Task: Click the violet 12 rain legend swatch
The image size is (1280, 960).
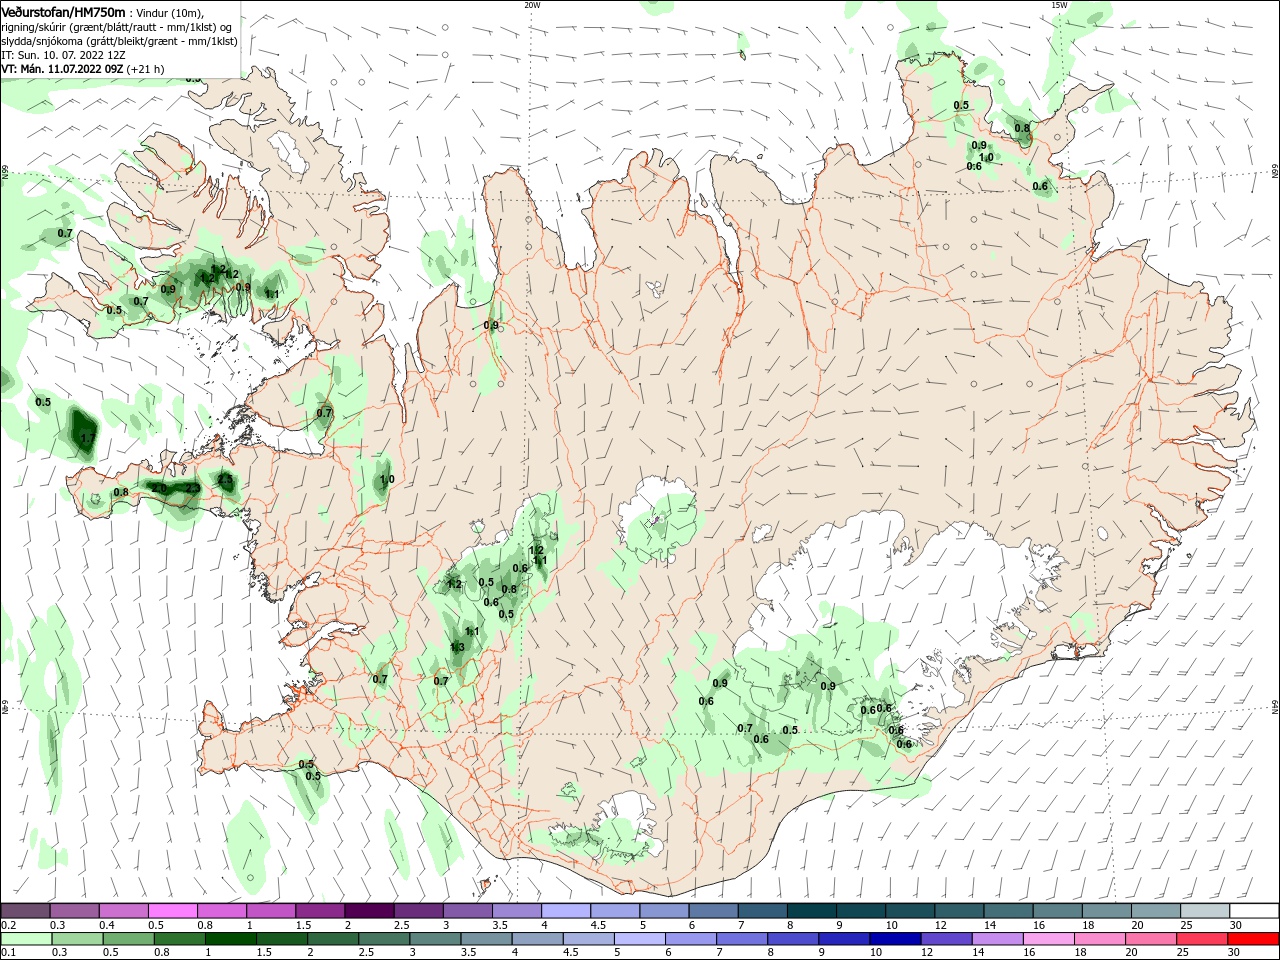Action: click(946, 939)
